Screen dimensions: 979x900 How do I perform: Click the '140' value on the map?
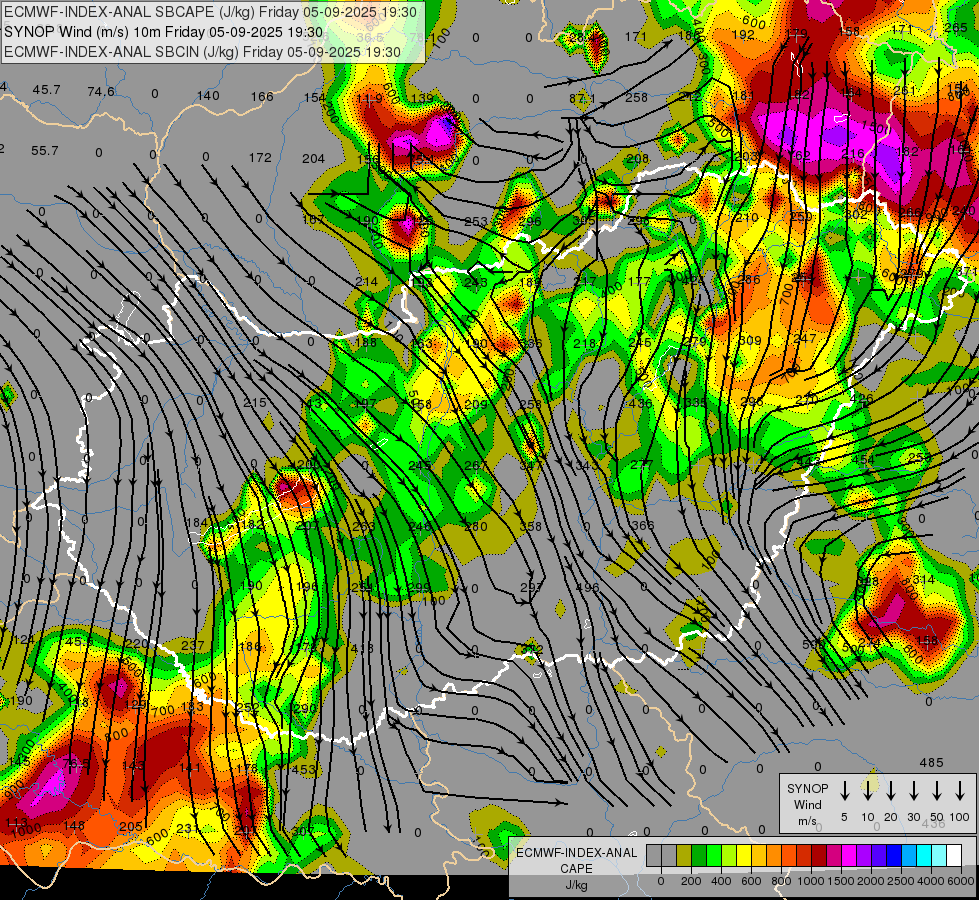pyautogui.click(x=208, y=96)
